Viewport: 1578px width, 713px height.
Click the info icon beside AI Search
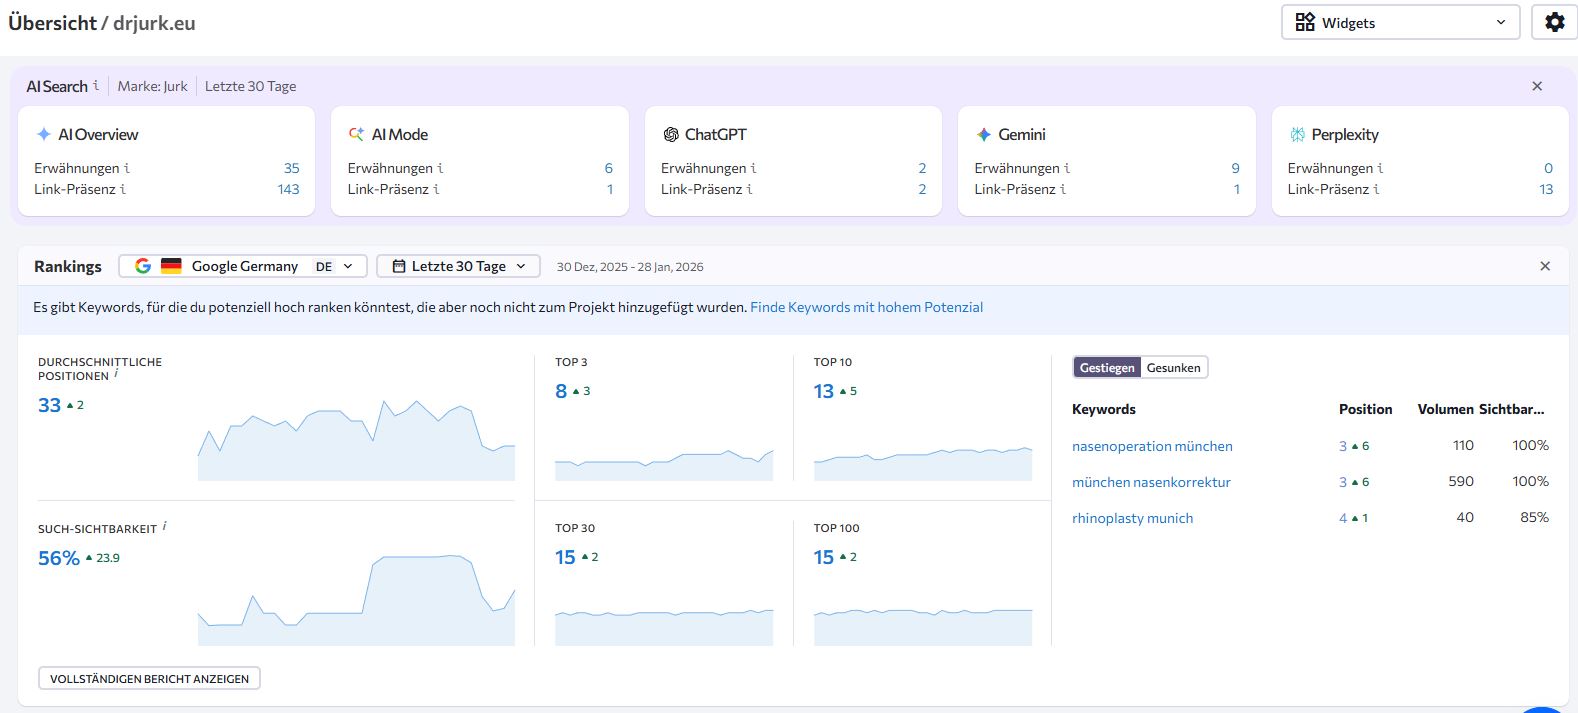96,86
